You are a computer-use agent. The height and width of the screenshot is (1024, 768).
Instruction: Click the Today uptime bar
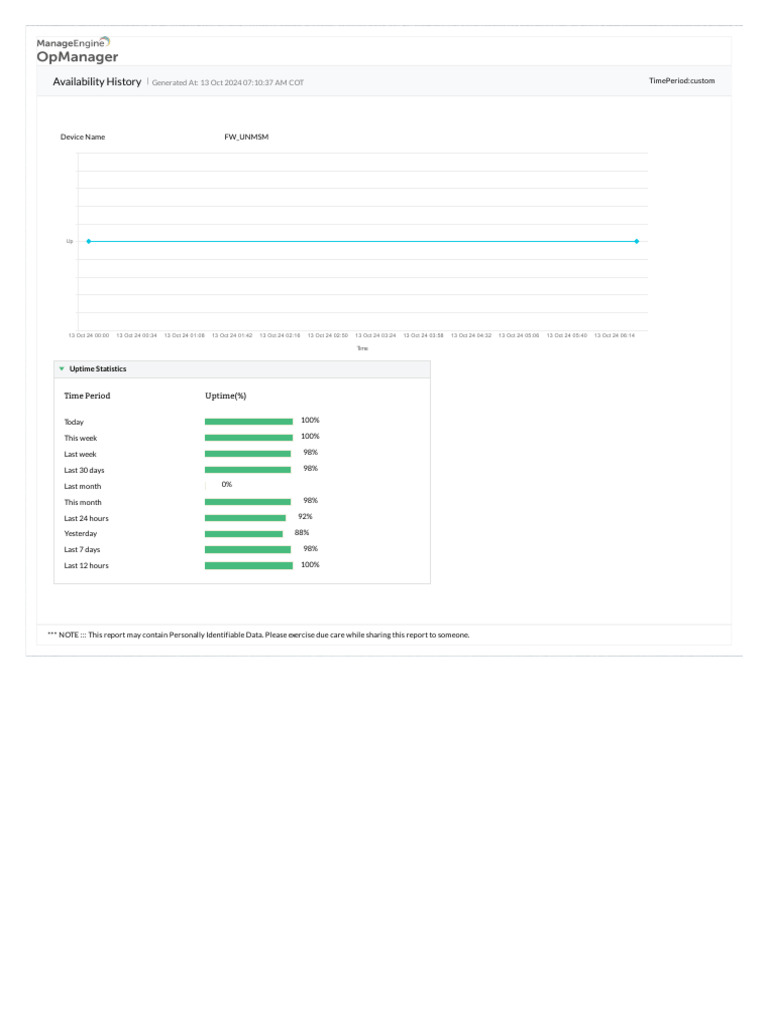click(249, 422)
